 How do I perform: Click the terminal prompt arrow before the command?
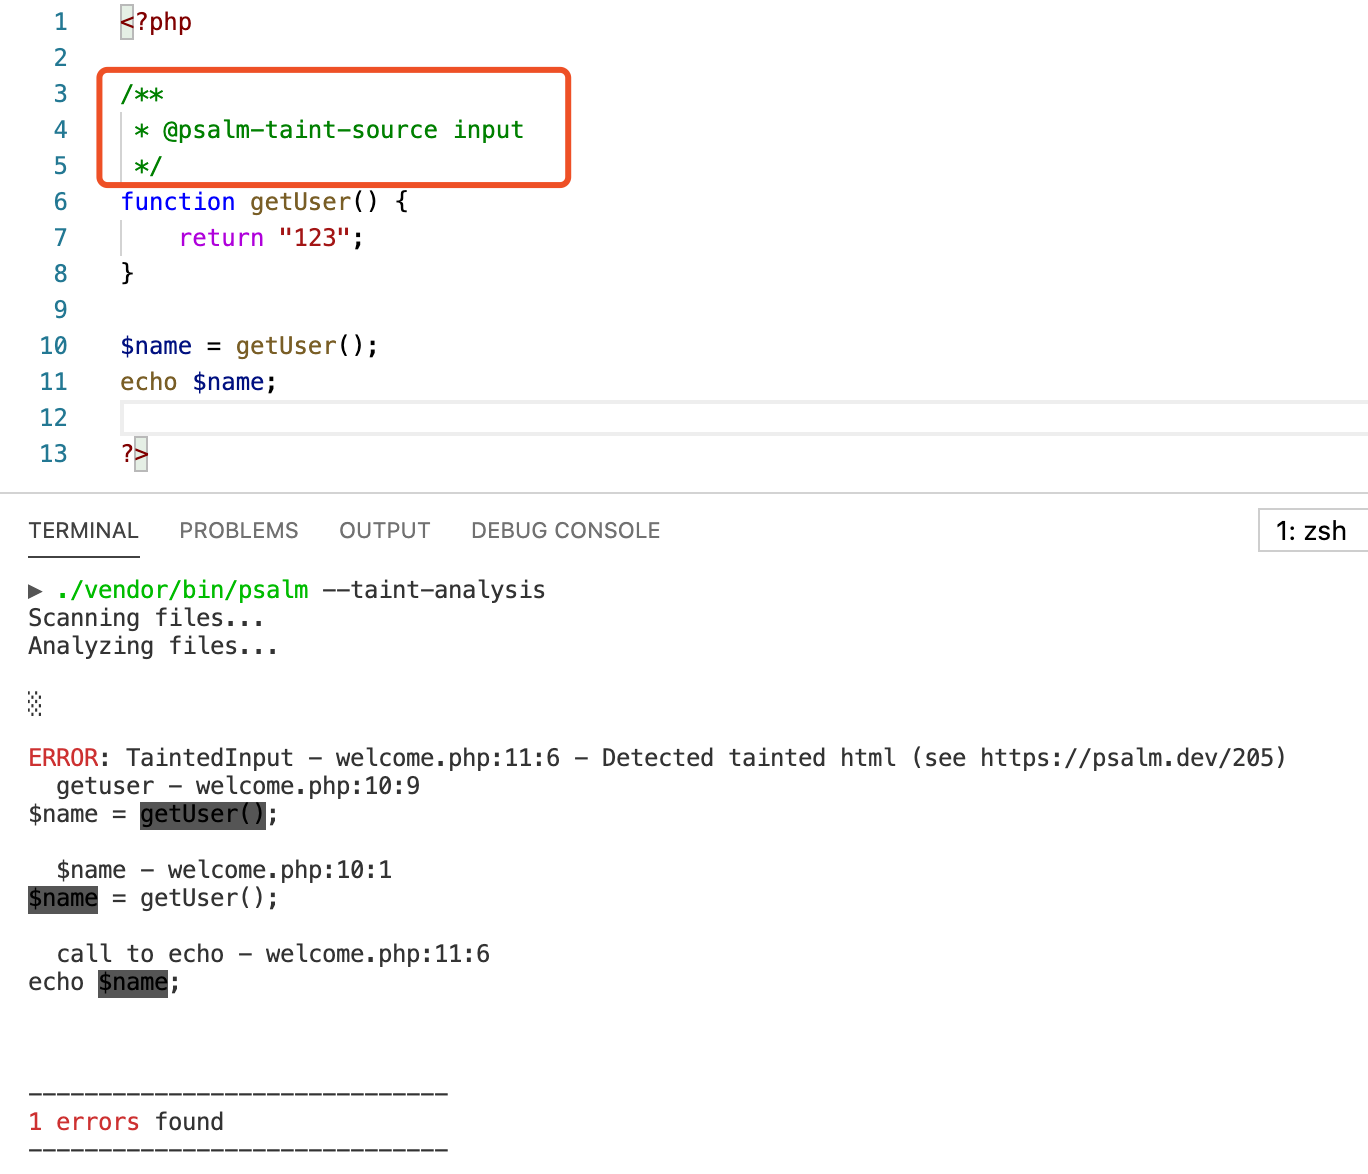35,590
